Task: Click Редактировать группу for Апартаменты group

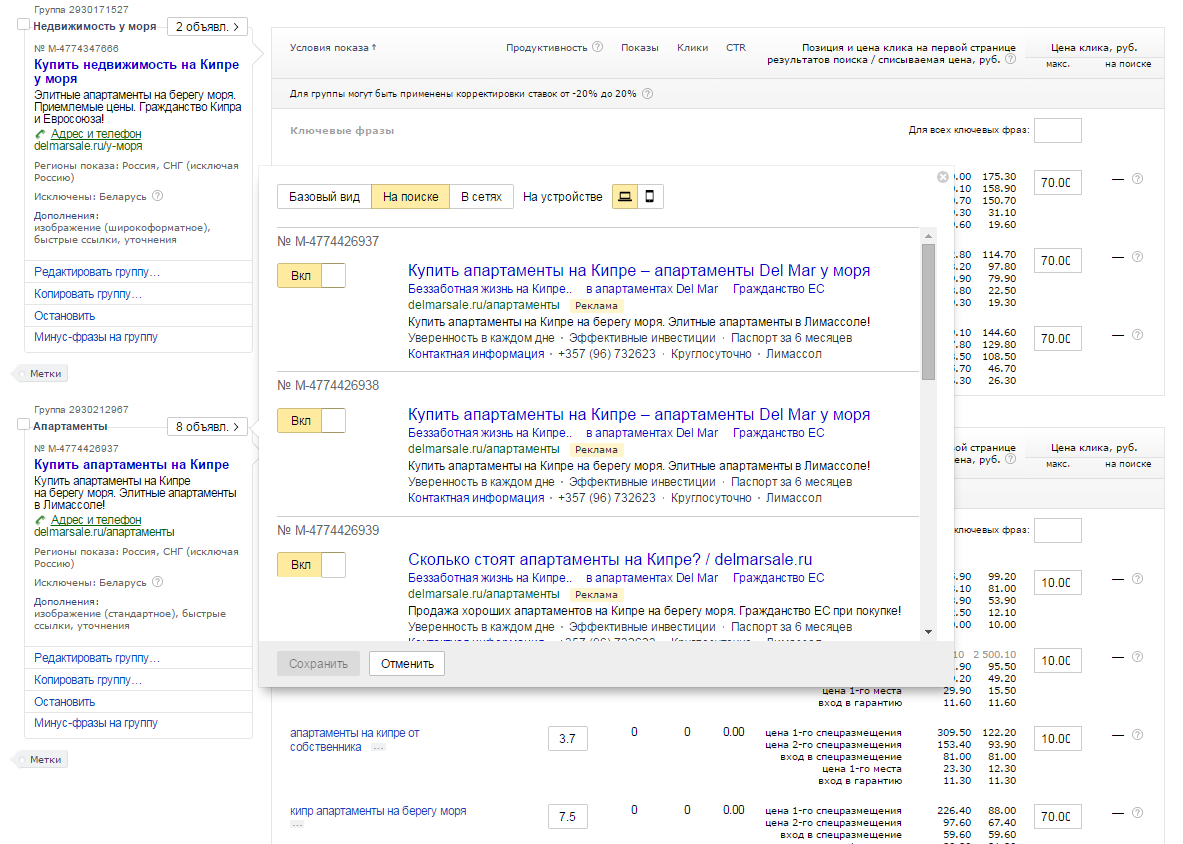Action: (97, 658)
